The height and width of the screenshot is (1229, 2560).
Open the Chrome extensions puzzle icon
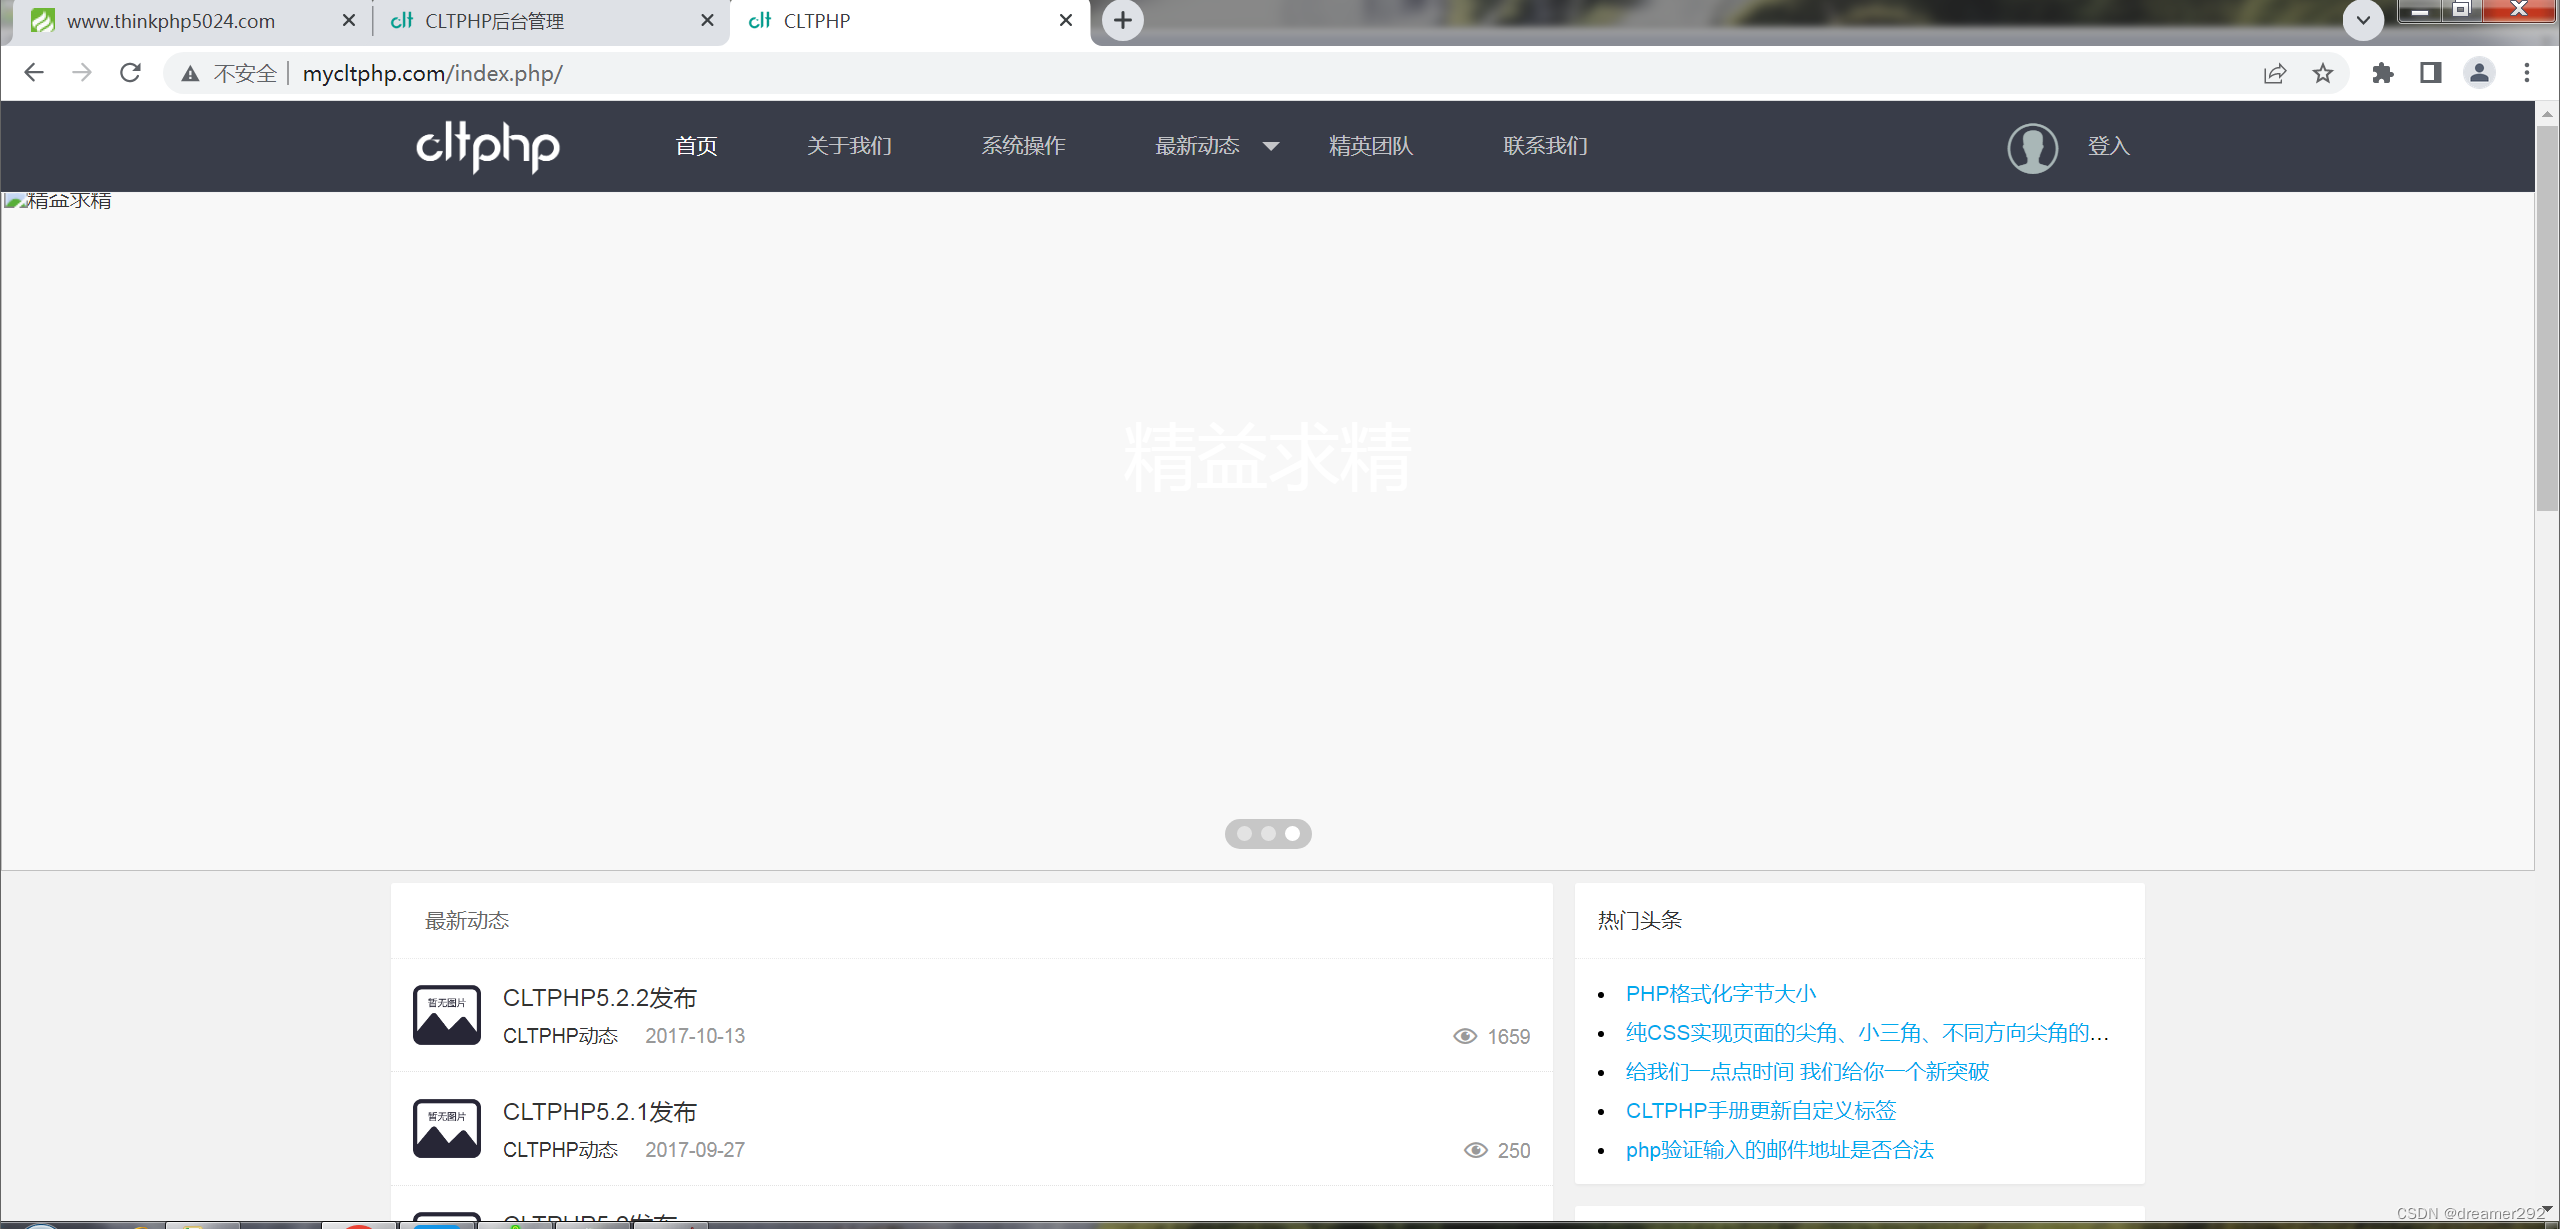tap(2383, 72)
